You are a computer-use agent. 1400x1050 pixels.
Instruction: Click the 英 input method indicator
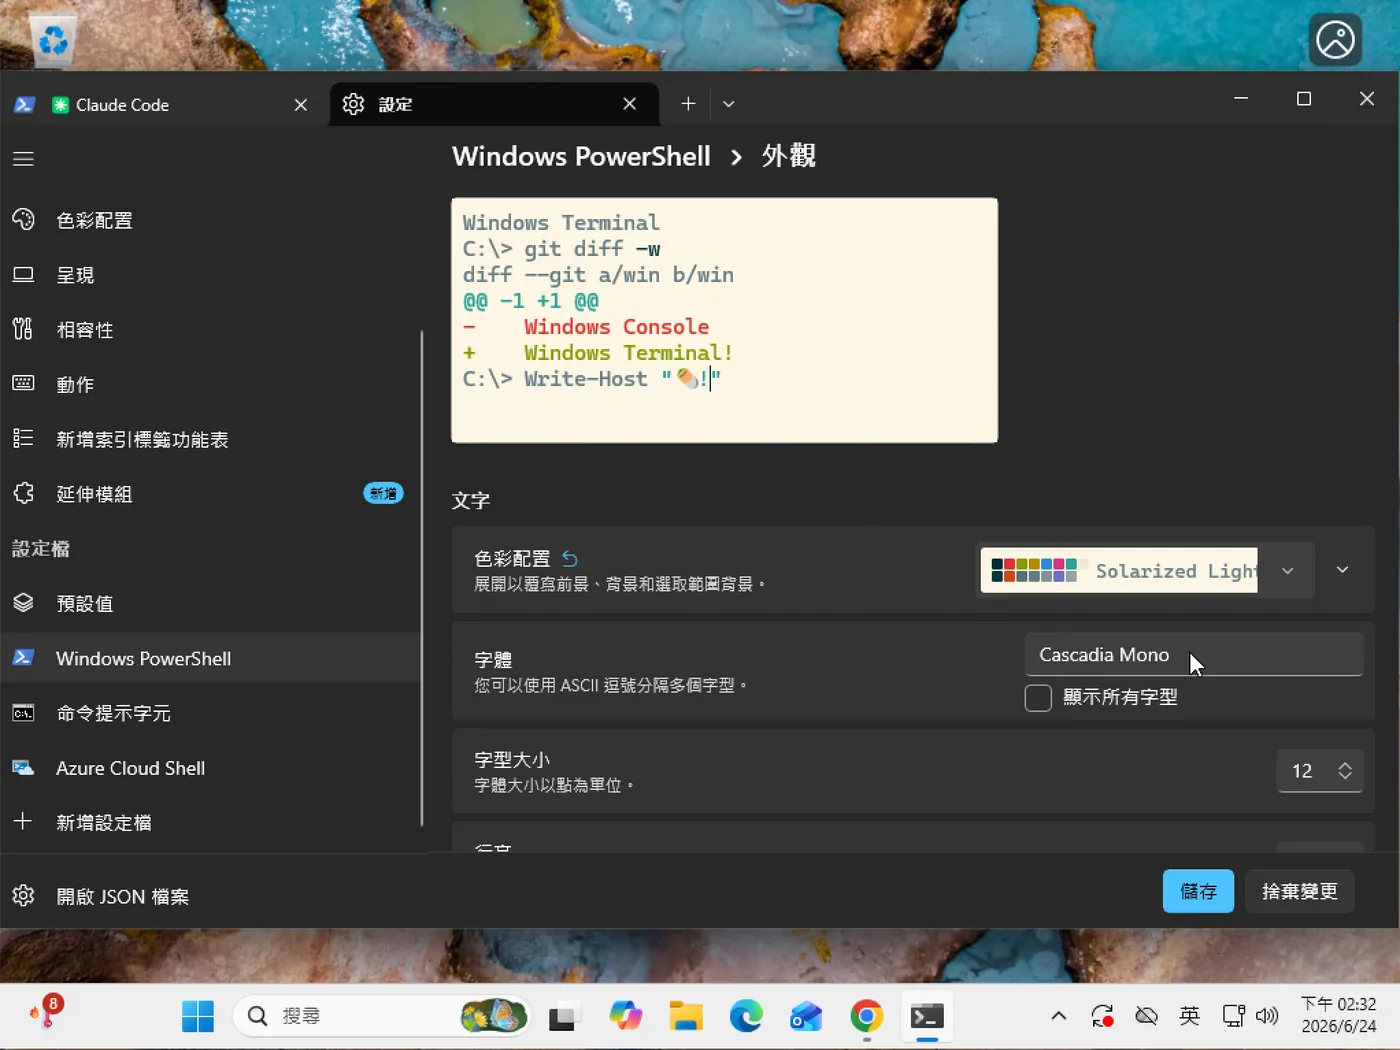point(1189,1016)
